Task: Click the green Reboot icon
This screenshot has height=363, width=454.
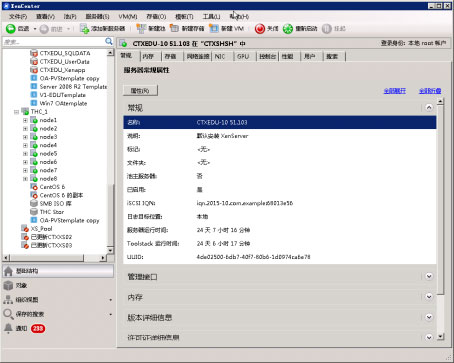Action: 288,29
